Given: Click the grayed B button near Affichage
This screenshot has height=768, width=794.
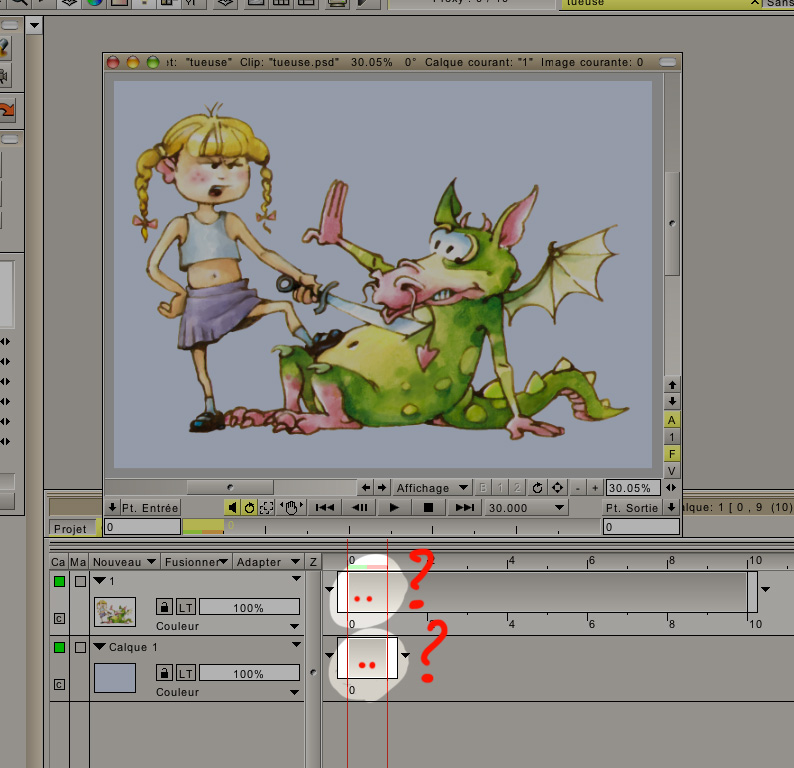Looking at the screenshot, I should point(483,488).
